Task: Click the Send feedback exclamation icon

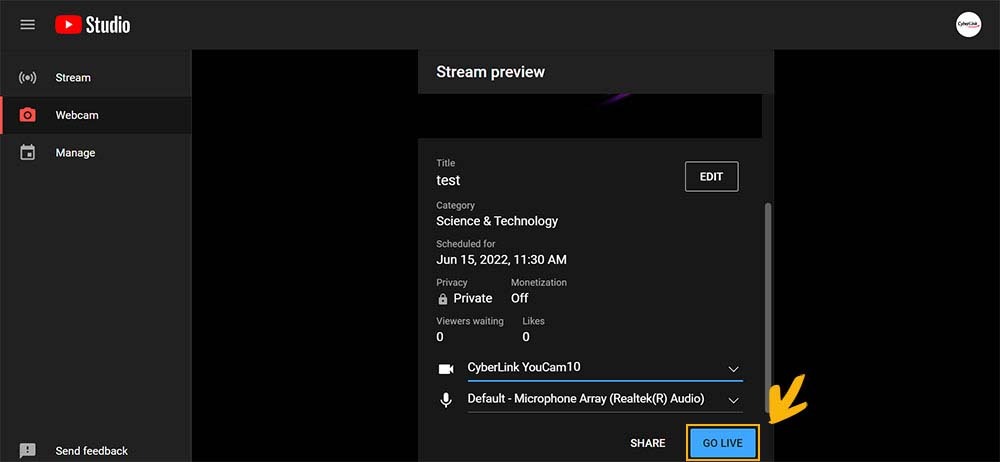Action: tap(27, 451)
